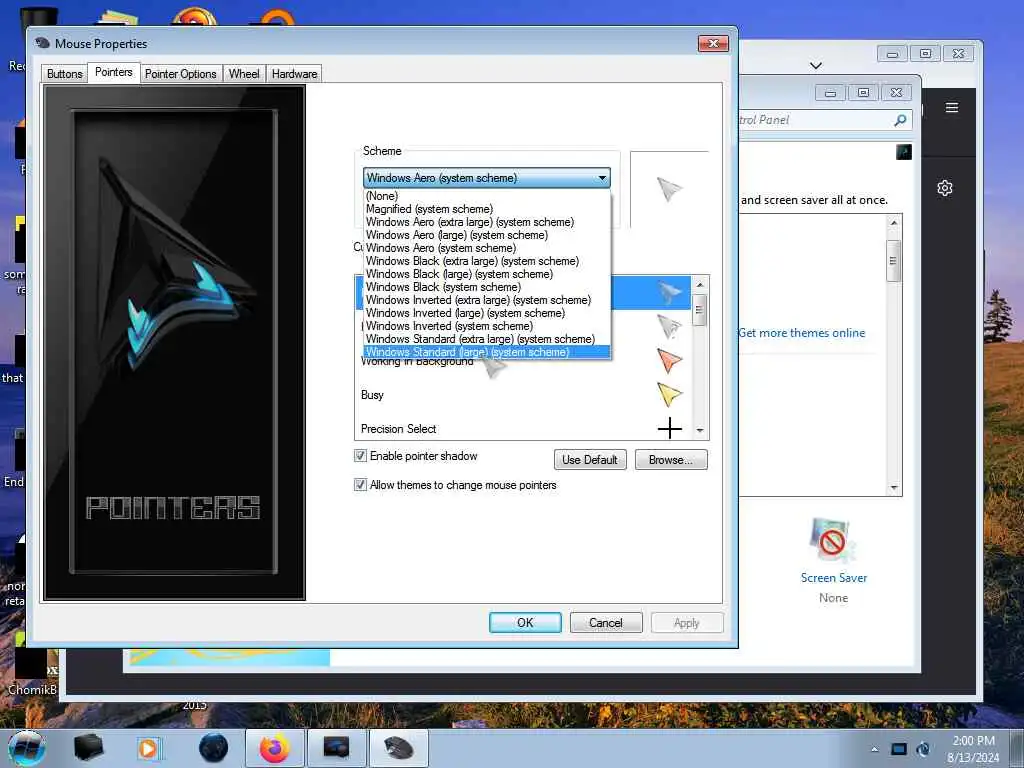The width and height of the screenshot is (1024, 768).
Task: Close the Mouse Properties dialog
Action: pyautogui.click(x=713, y=43)
